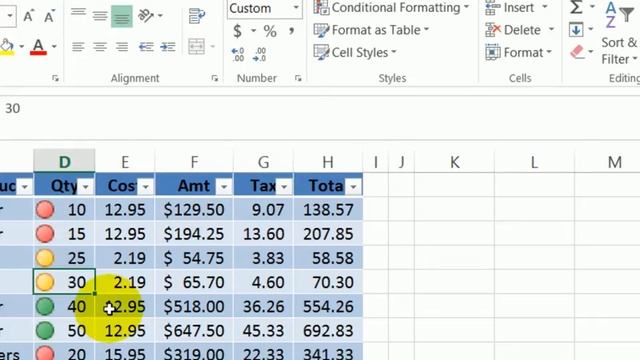Open the fill color dropdown arrow

click(x=21, y=46)
